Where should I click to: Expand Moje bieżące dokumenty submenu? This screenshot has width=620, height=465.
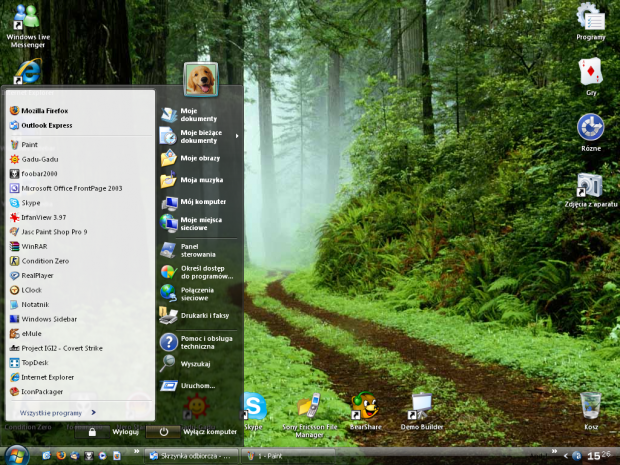click(200, 136)
